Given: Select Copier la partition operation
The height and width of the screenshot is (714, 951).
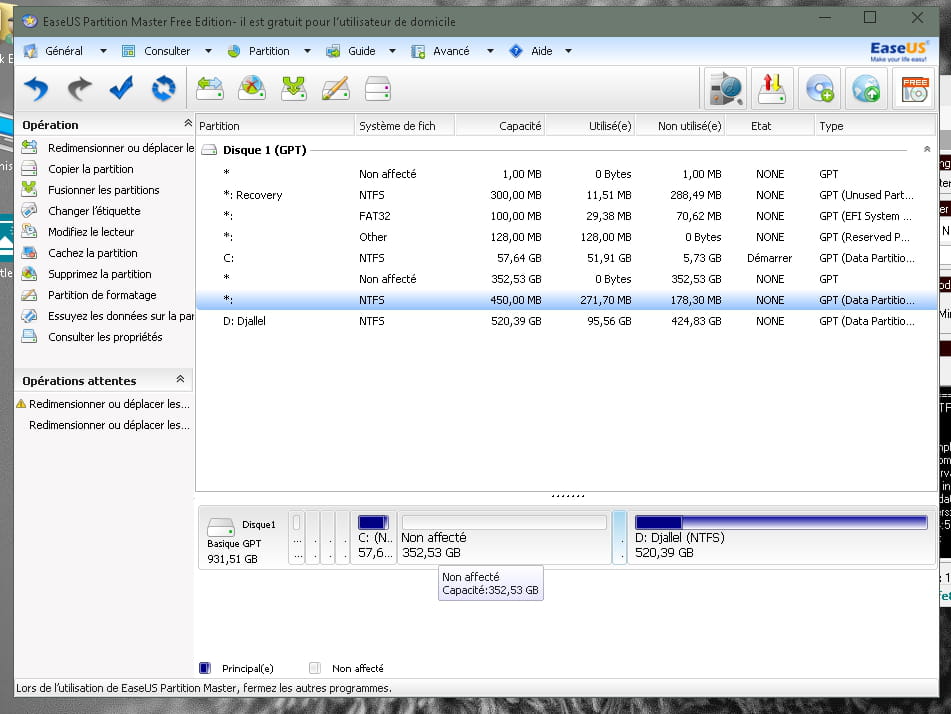Looking at the screenshot, I should pyautogui.click(x=91, y=169).
